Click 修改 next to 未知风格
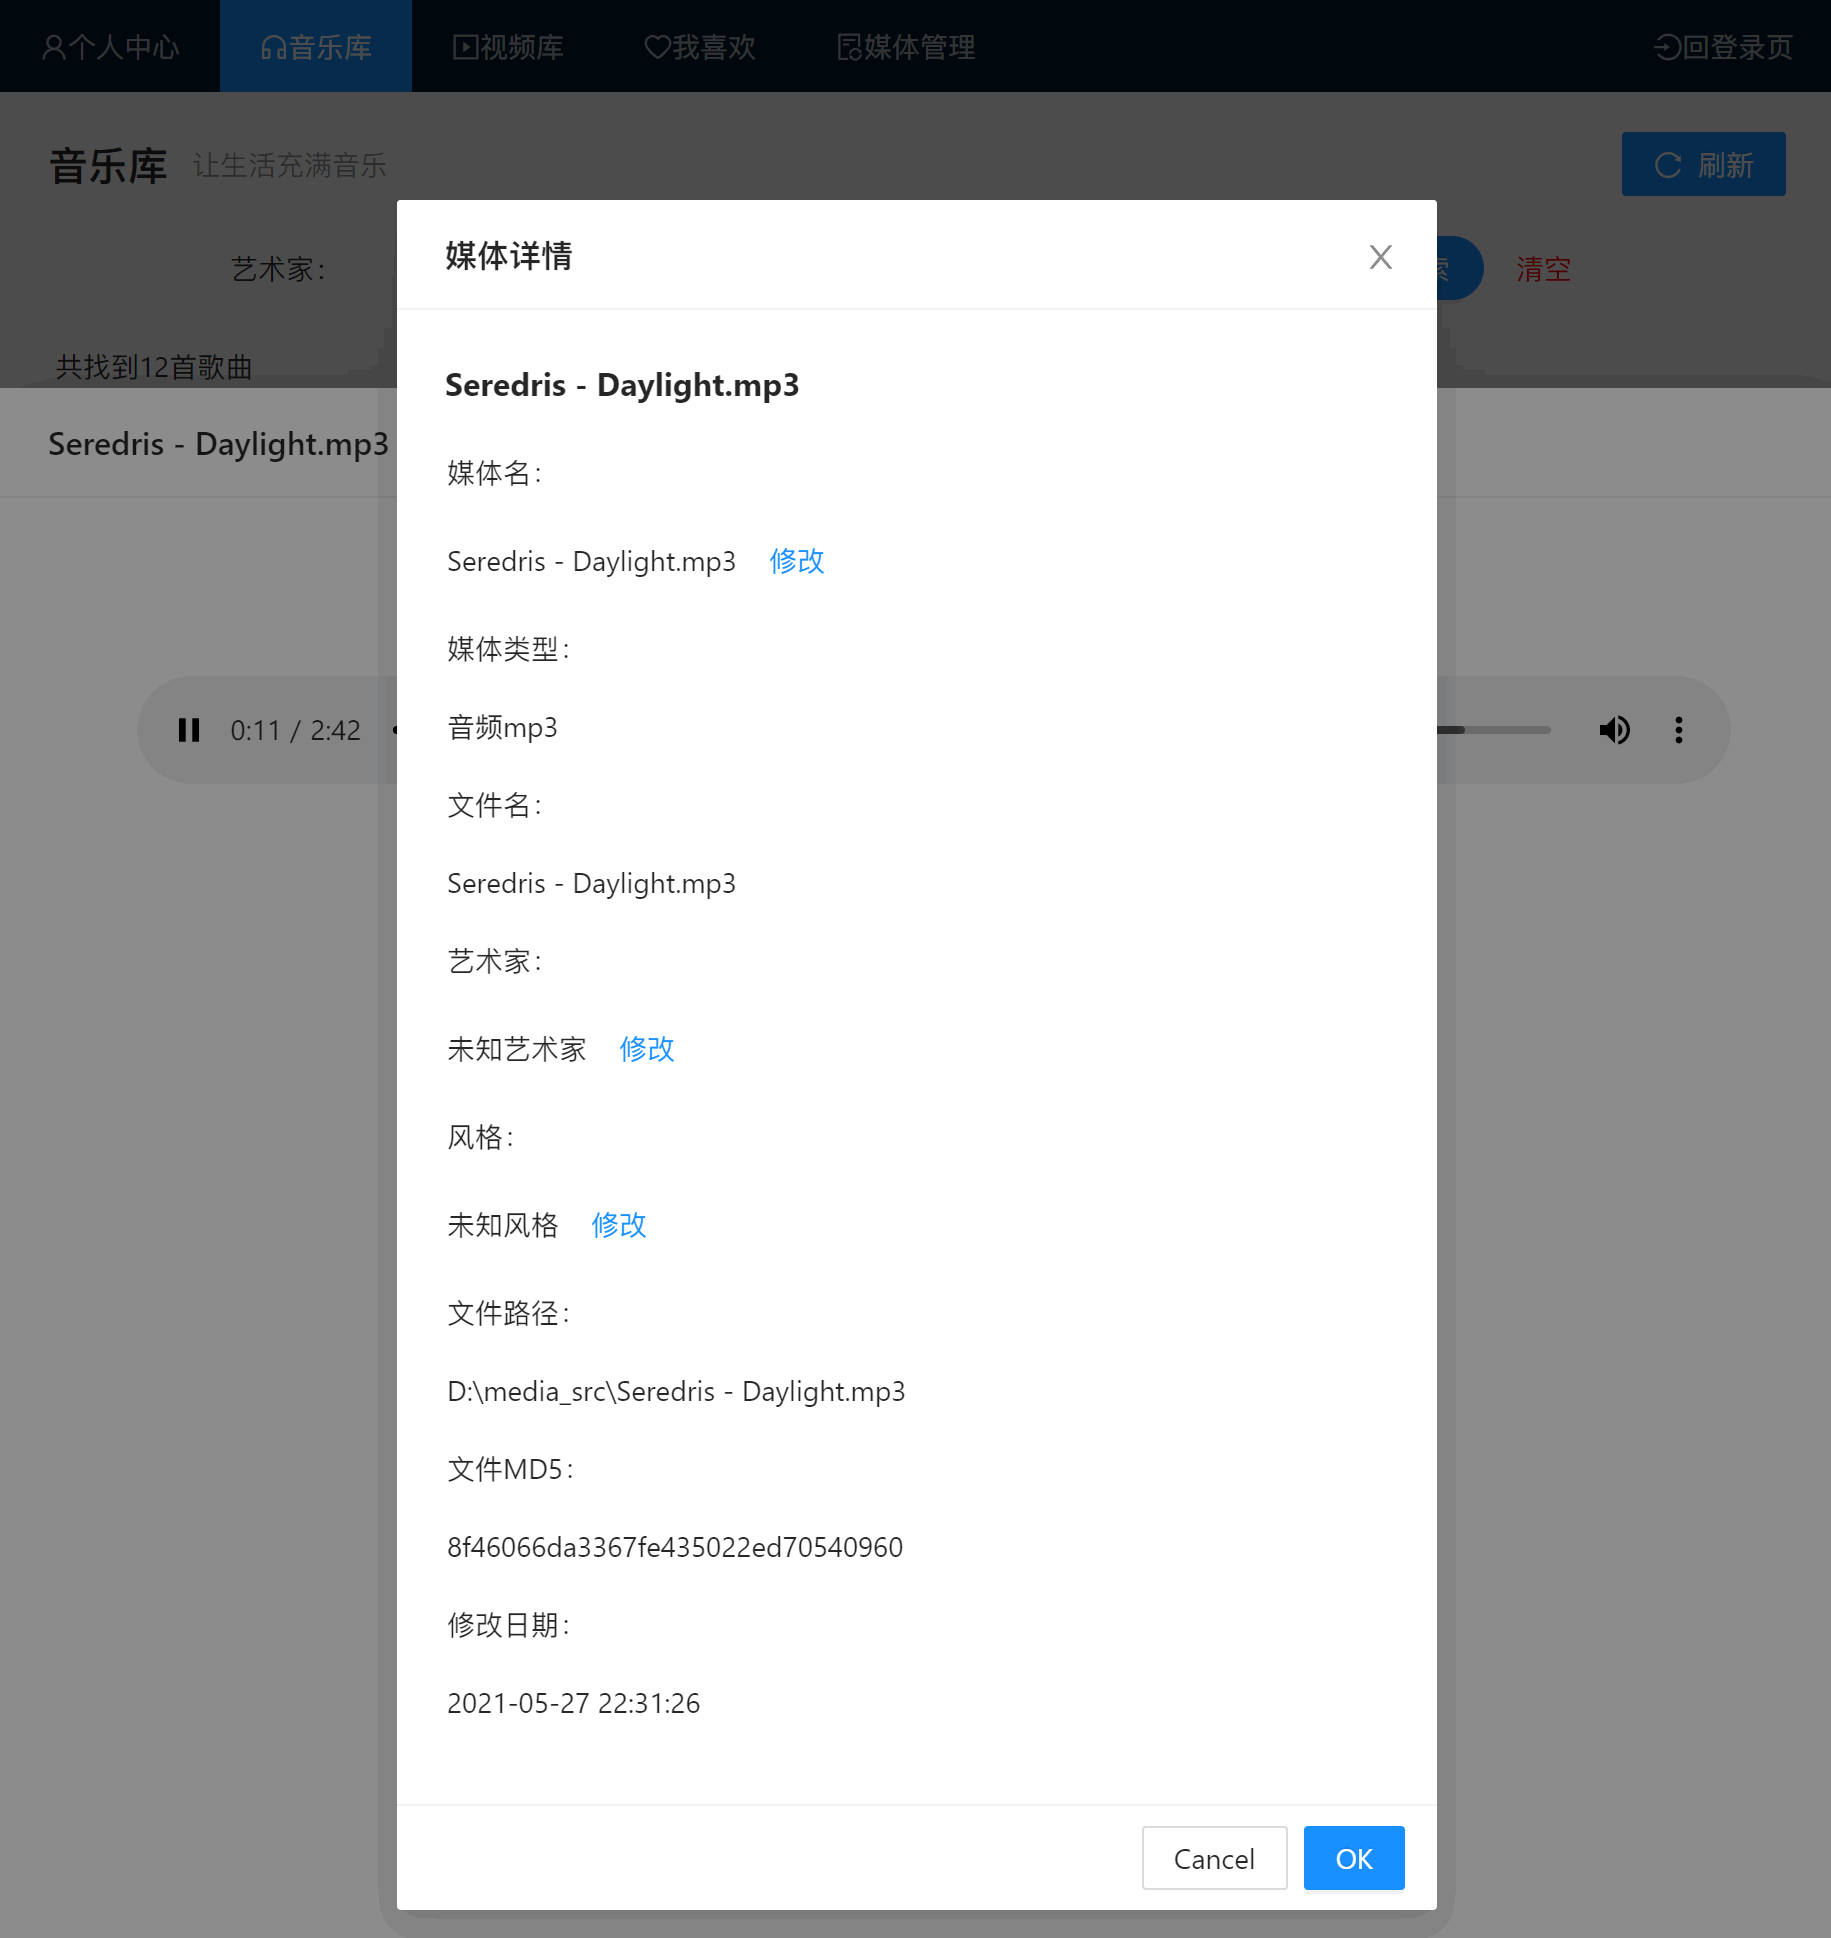The image size is (1831, 1938). (618, 1225)
